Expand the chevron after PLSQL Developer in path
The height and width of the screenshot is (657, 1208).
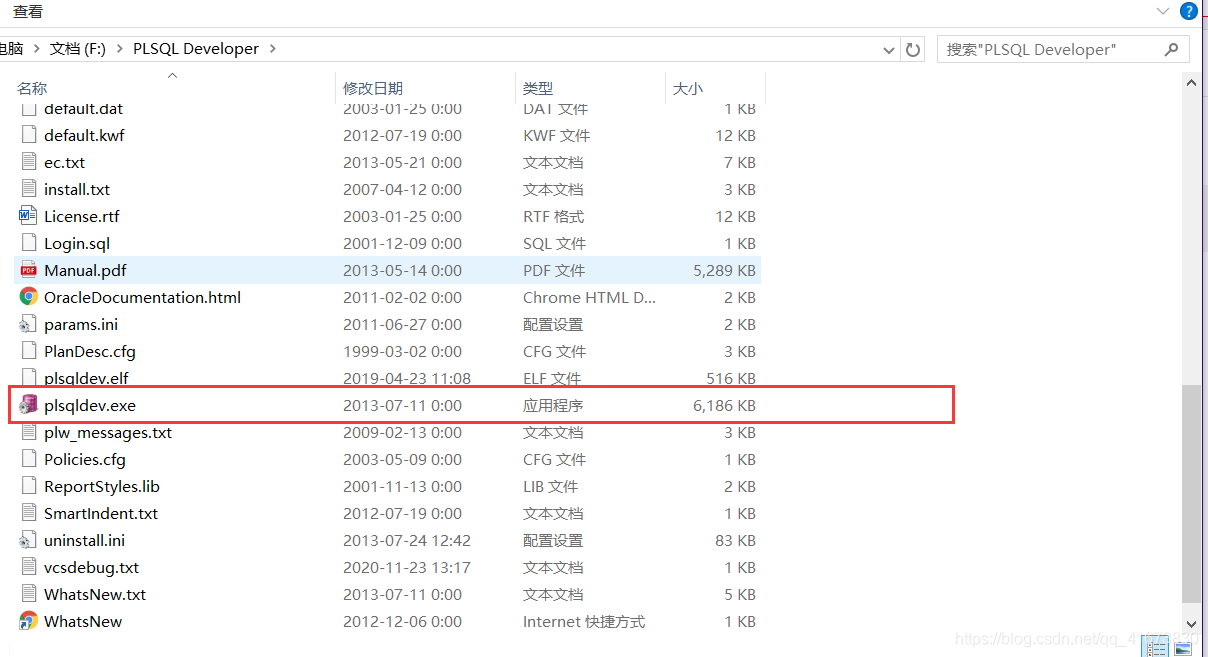pos(273,48)
